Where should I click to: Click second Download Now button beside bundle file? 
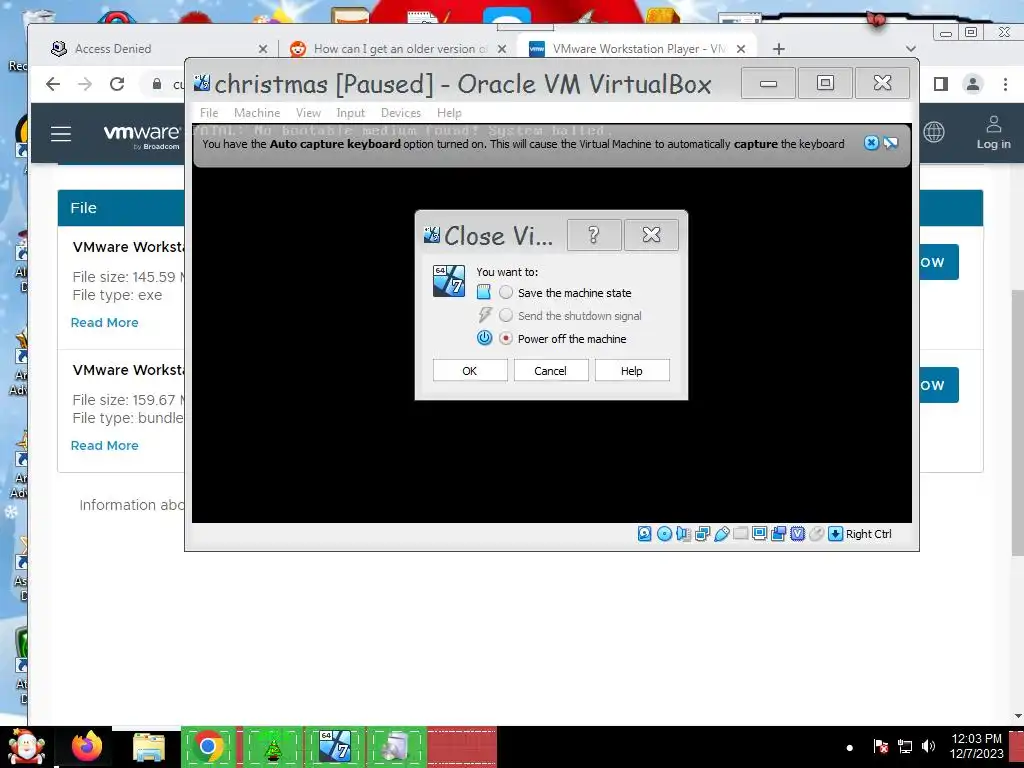(938, 385)
